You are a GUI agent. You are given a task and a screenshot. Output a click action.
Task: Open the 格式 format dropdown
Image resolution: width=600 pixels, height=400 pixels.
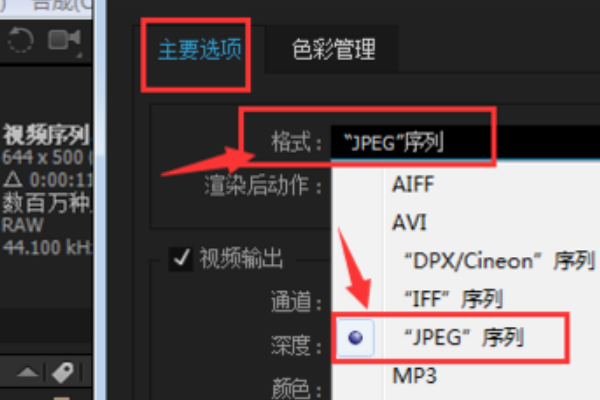[465, 143]
